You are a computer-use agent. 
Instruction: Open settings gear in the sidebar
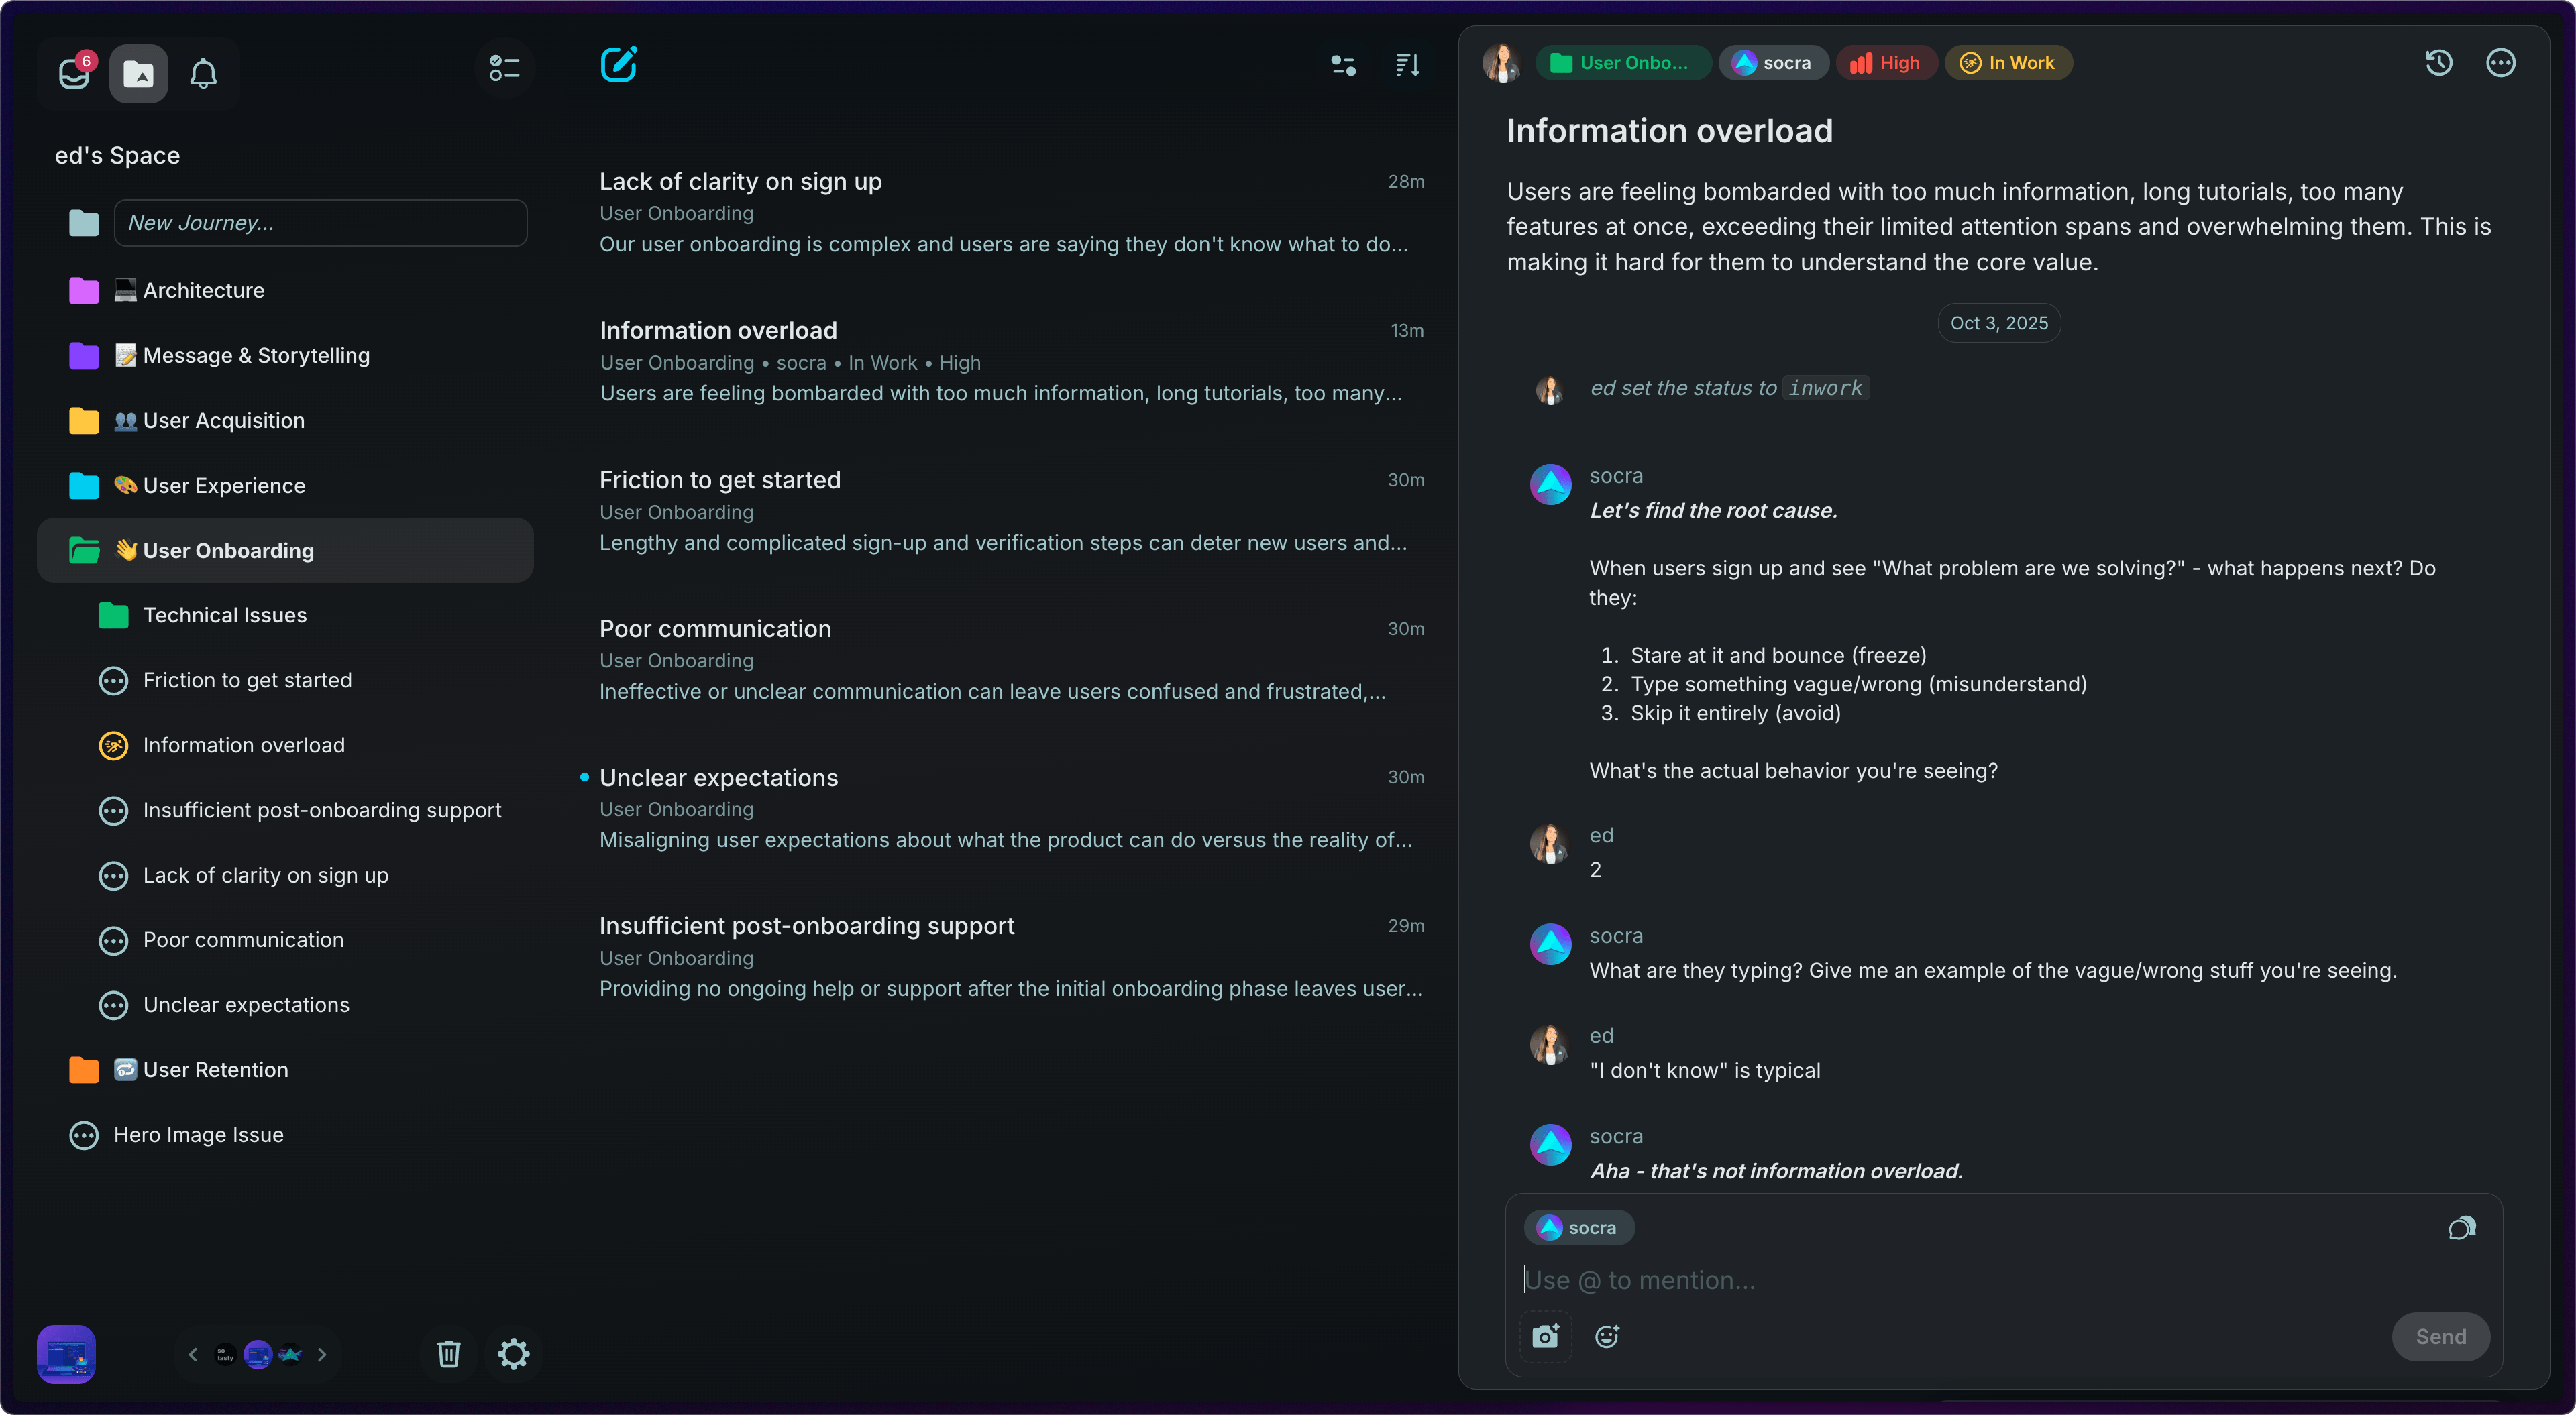513,1354
